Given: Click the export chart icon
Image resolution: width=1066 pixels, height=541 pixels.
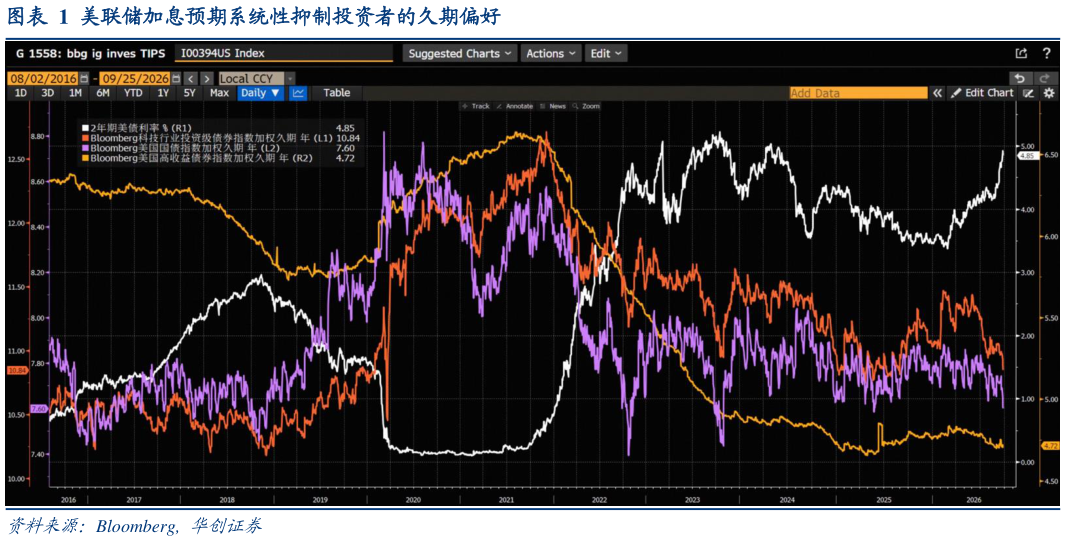Looking at the screenshot, I should 1020,53.
